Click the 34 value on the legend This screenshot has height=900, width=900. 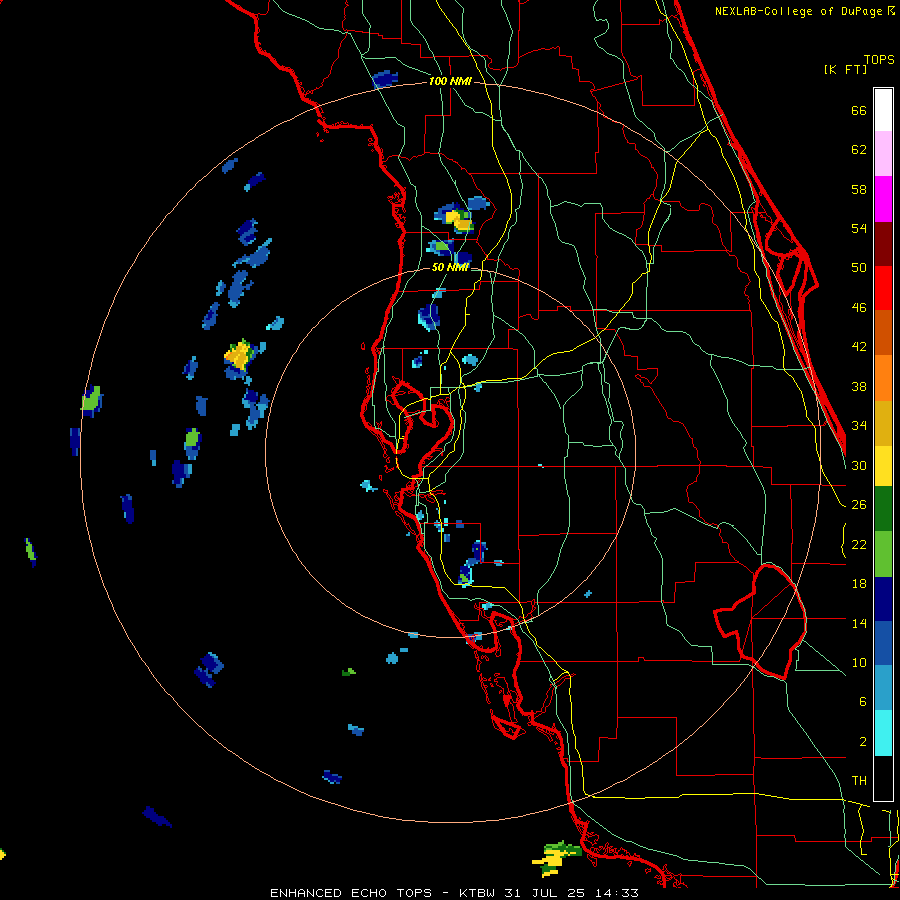click(x=859, y=426)
